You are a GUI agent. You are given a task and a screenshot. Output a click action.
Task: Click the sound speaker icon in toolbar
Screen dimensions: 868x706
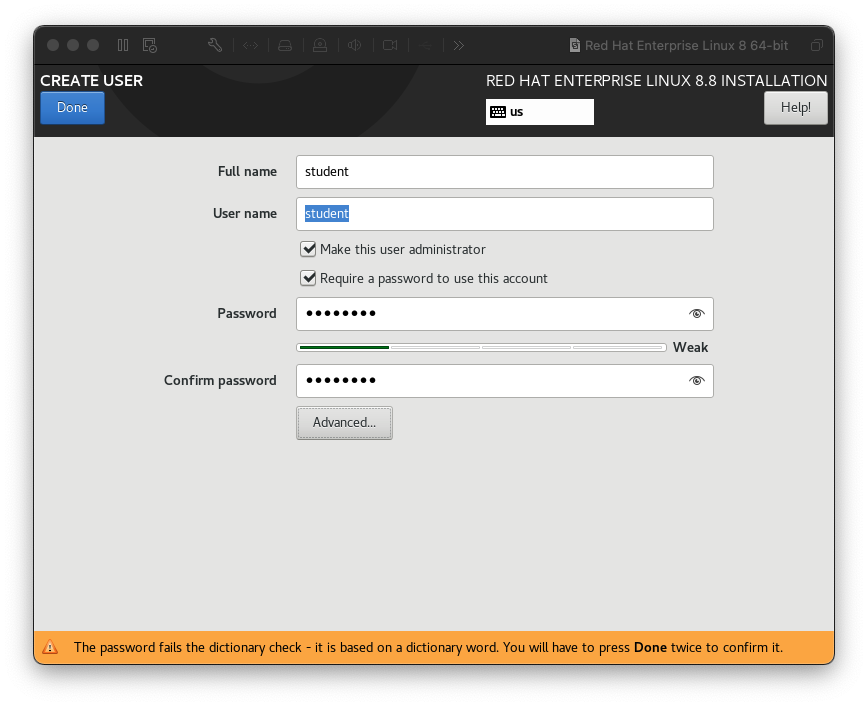(x=355, y=45)
